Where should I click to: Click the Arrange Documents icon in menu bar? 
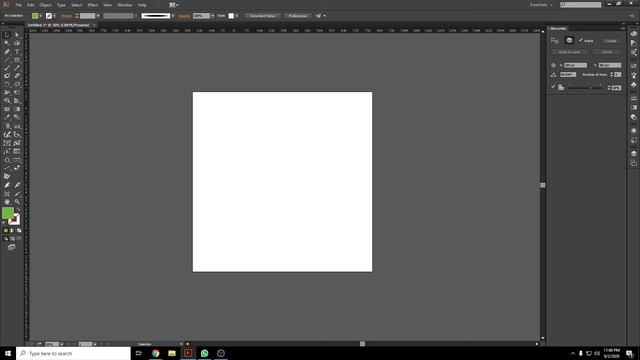pyautogui.click(x=173, y=5)
